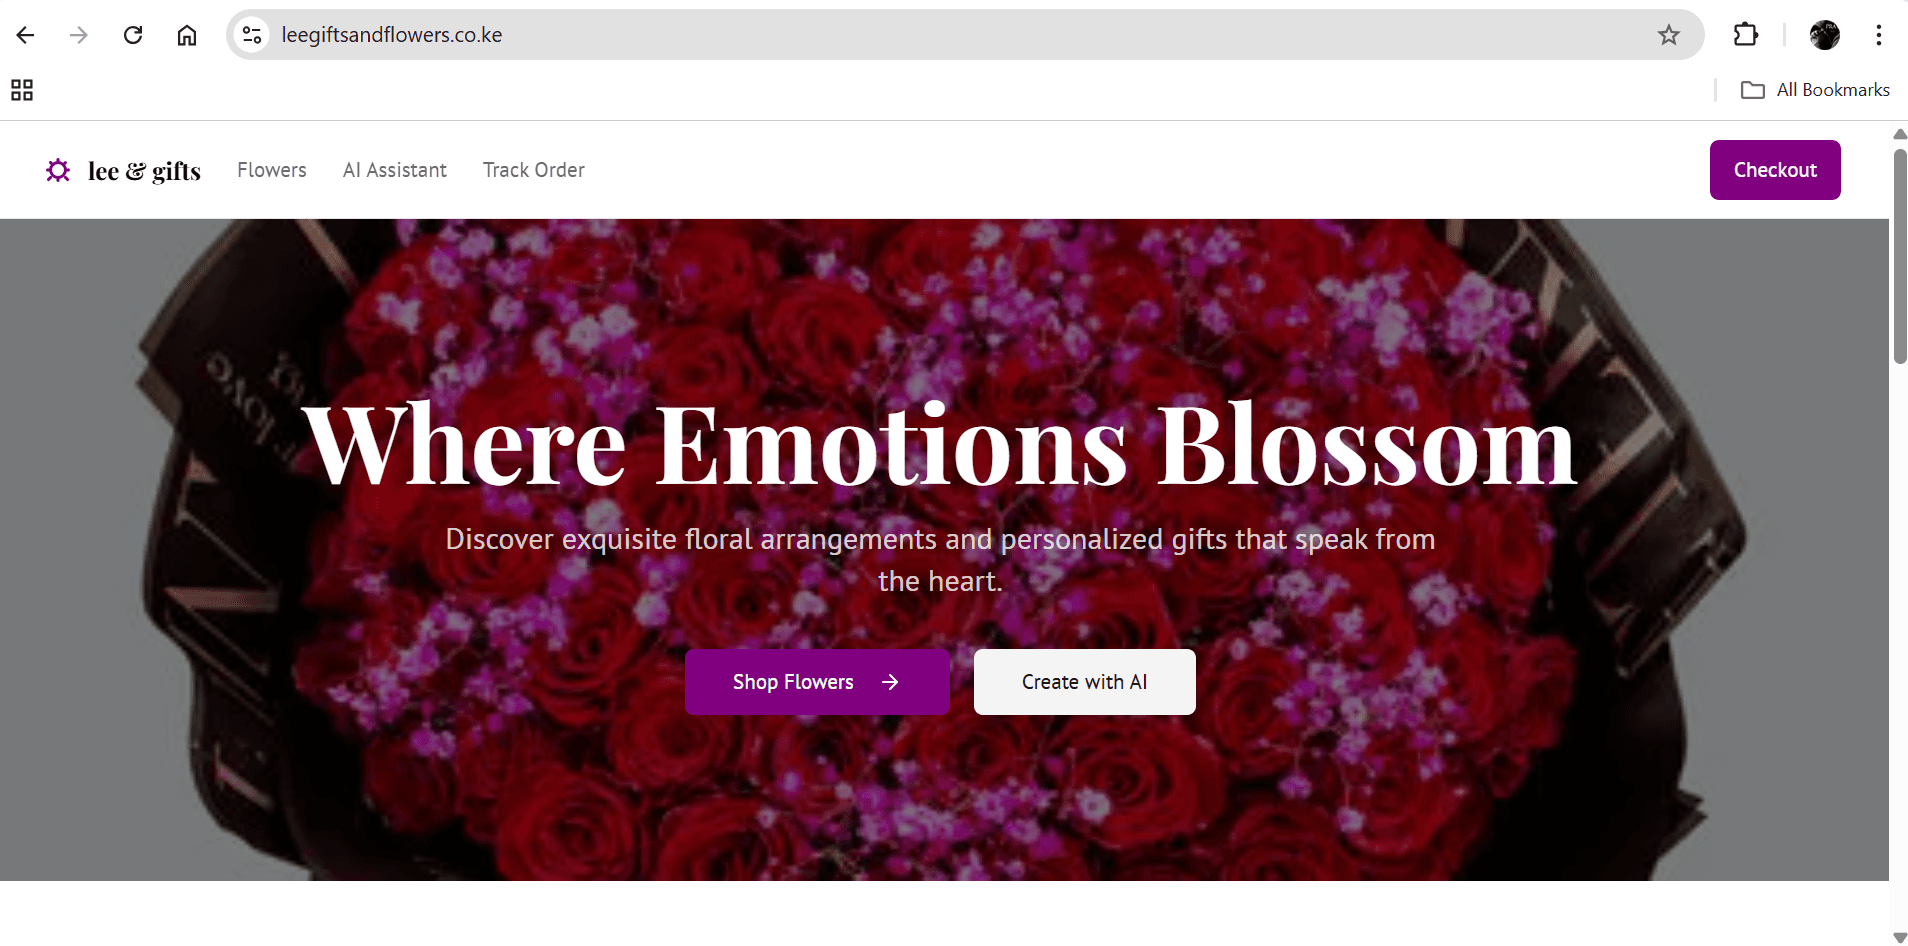Image resolution: width=1908 pixels, height=946 pixels.
Task: Click the Shop Flowers button
Action: tap(817, 682)
